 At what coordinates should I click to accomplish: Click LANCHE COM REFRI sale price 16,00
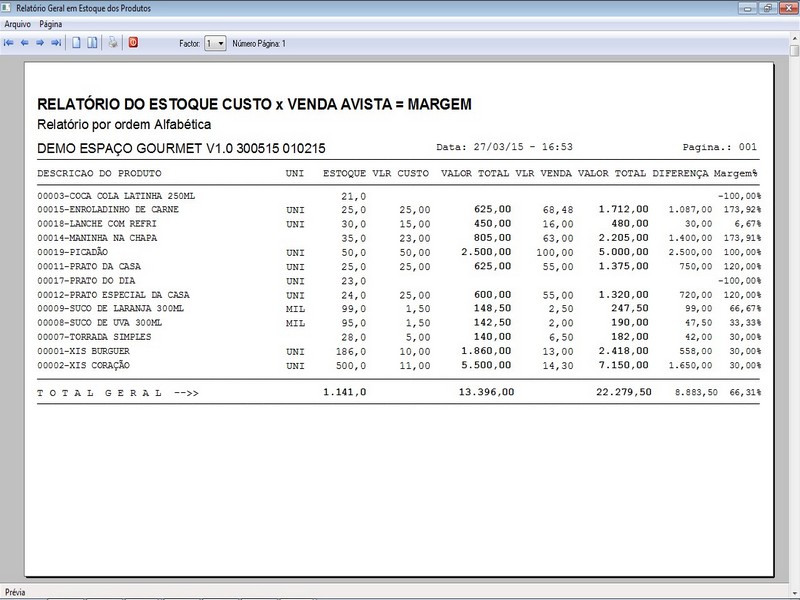point(558,224)
